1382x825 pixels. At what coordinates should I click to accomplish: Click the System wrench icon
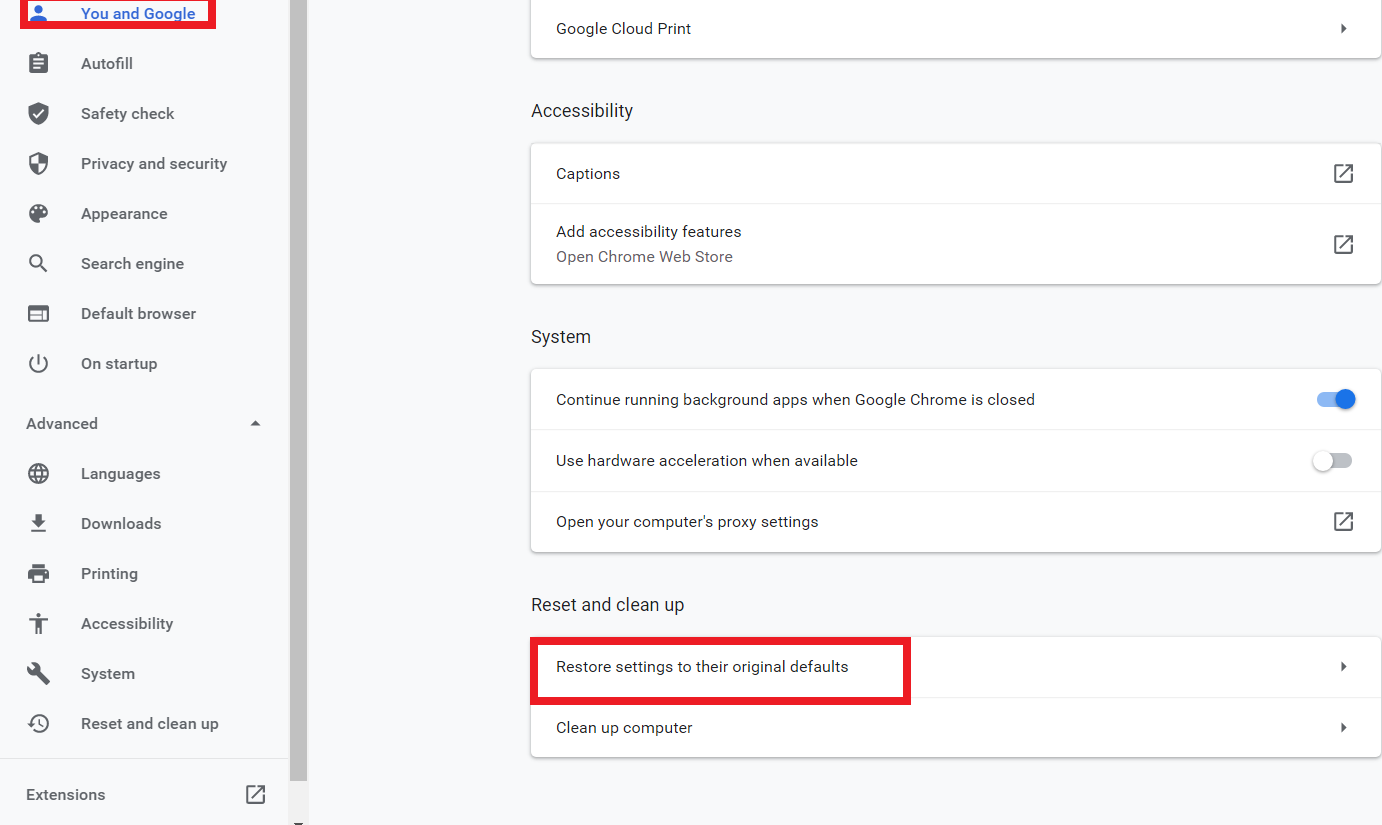(38, 674)
